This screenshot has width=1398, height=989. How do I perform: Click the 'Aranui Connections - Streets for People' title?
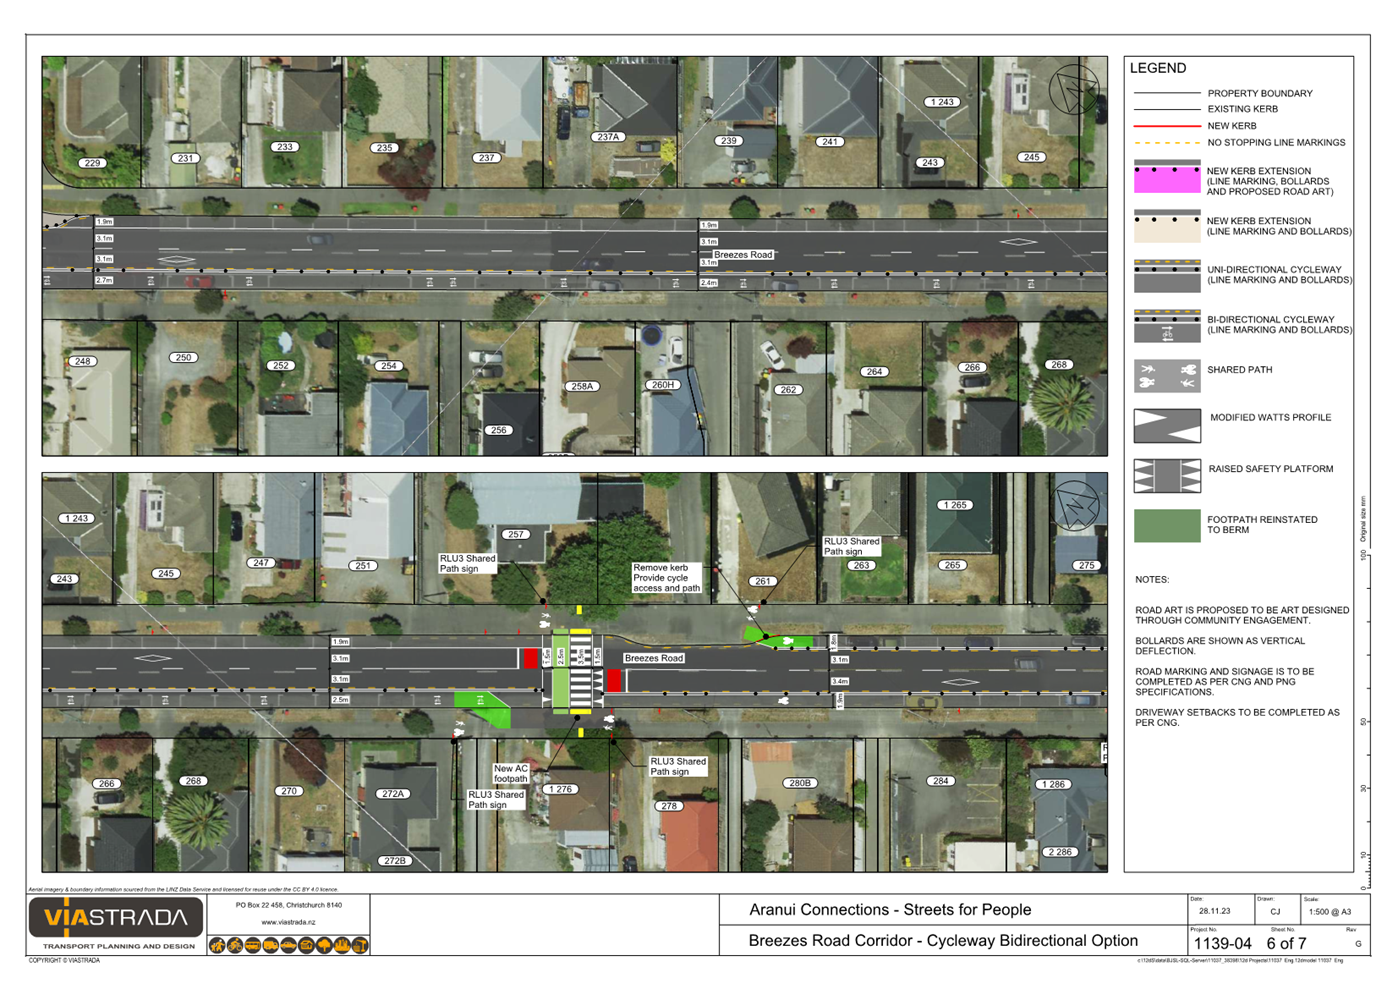pos(890,910)
